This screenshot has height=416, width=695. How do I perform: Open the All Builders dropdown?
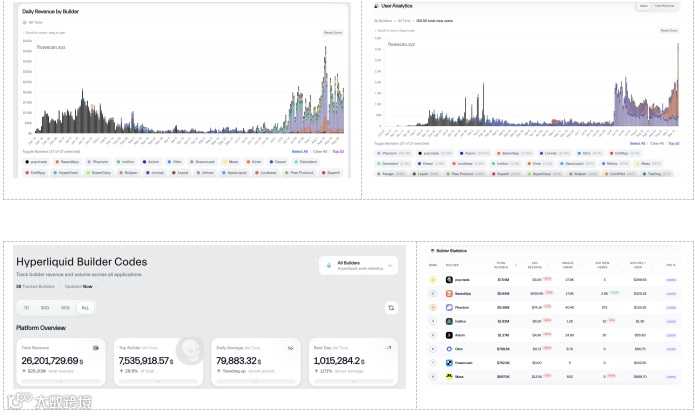coord(358,265)
